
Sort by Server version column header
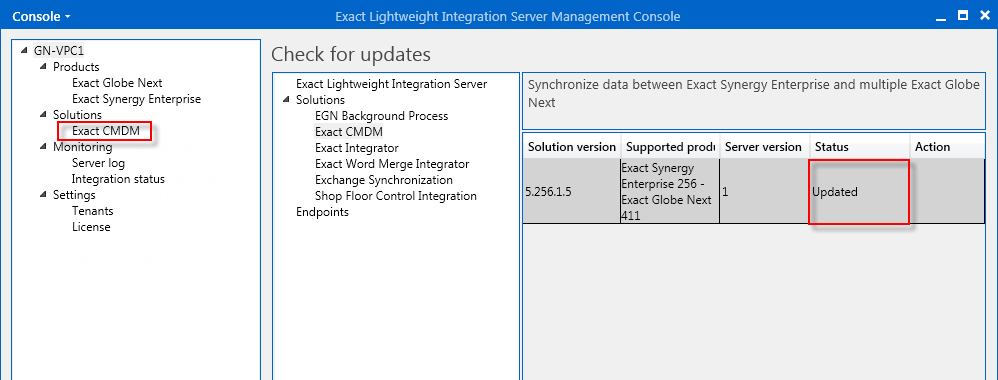click(764, 147)
